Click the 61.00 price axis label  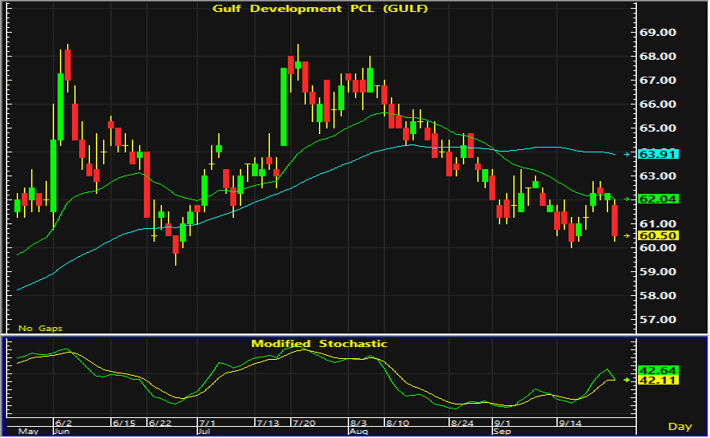click(657, 224)
